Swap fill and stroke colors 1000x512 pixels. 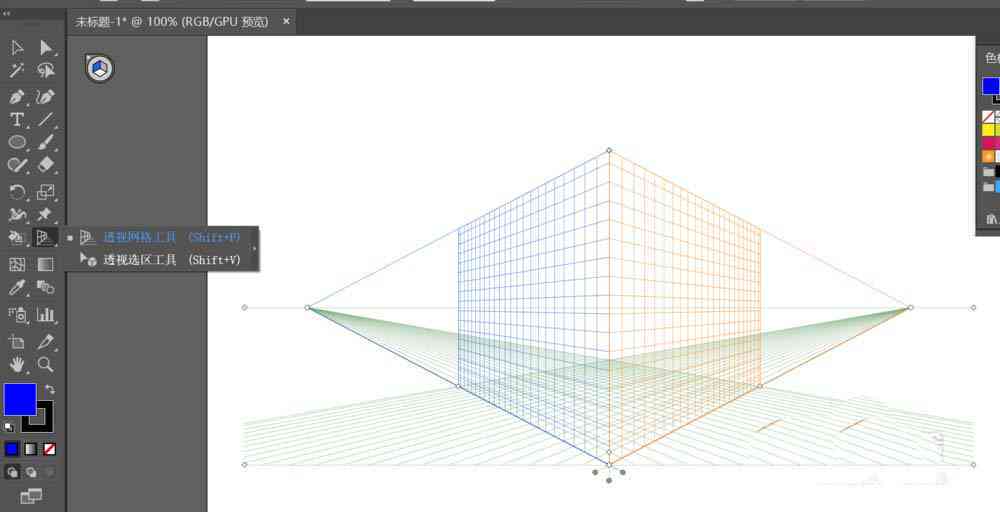click(x=50, y=389)
